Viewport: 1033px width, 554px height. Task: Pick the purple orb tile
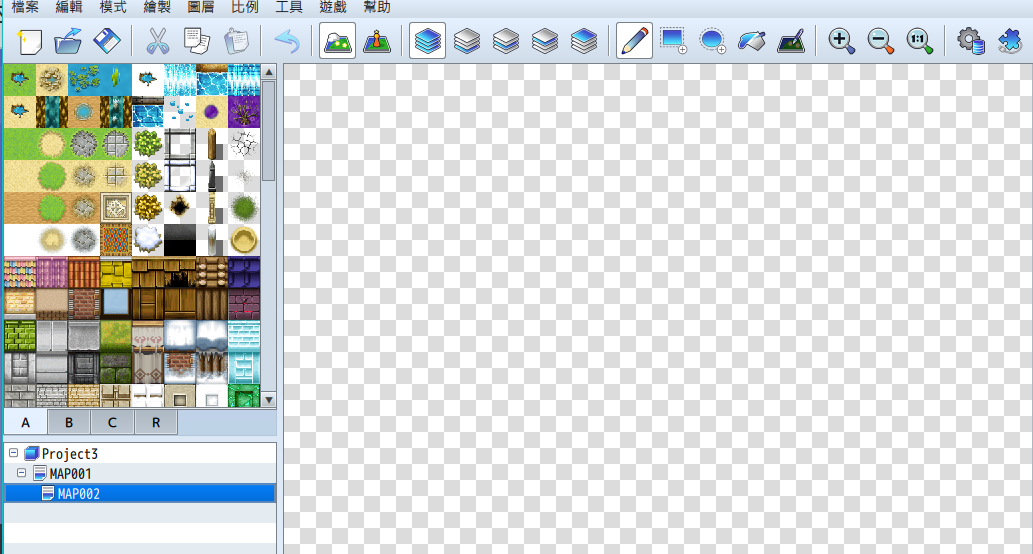tap(211, 112)
